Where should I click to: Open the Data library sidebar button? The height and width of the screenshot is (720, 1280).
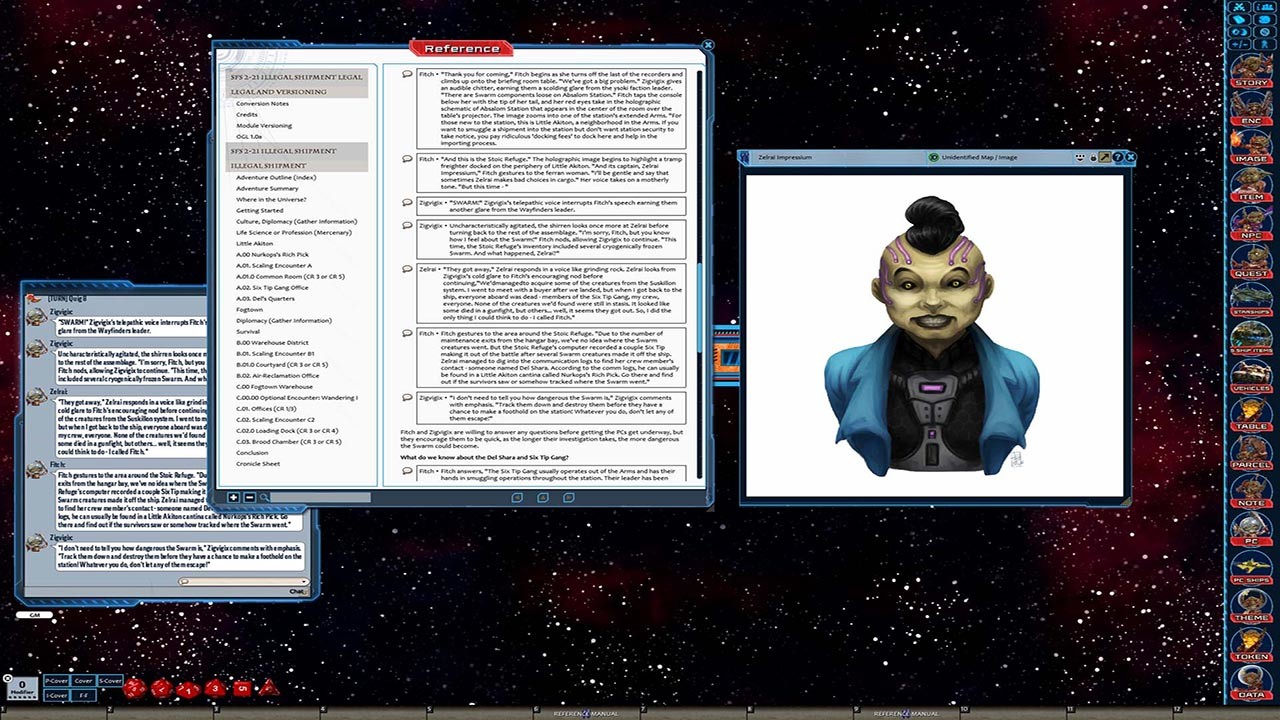coord(1251,683)
